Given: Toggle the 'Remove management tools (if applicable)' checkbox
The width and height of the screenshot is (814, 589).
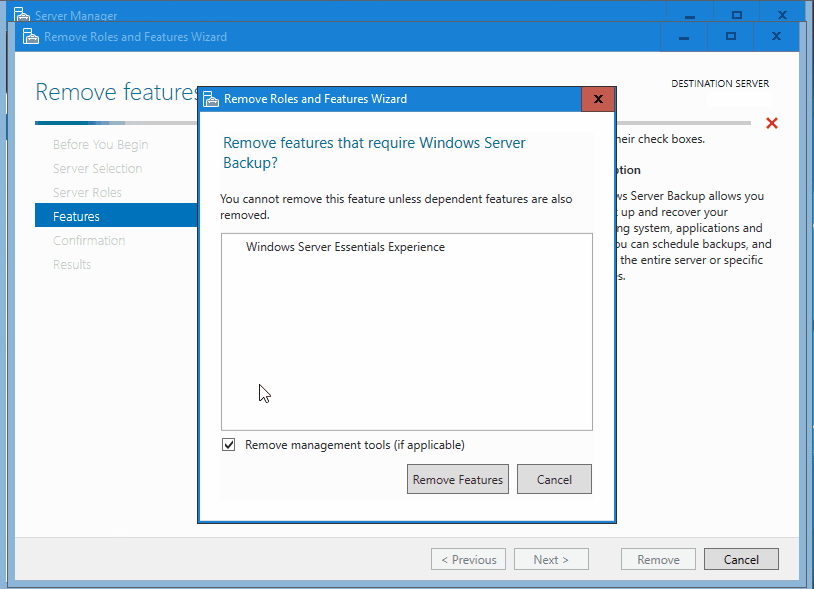Looking at the screenshot, I should coord(228,444).
